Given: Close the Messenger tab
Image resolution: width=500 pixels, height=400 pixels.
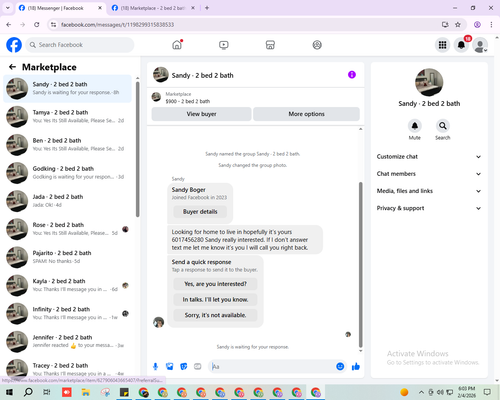Looking at the screenshot, I should [x=100, y=8].
